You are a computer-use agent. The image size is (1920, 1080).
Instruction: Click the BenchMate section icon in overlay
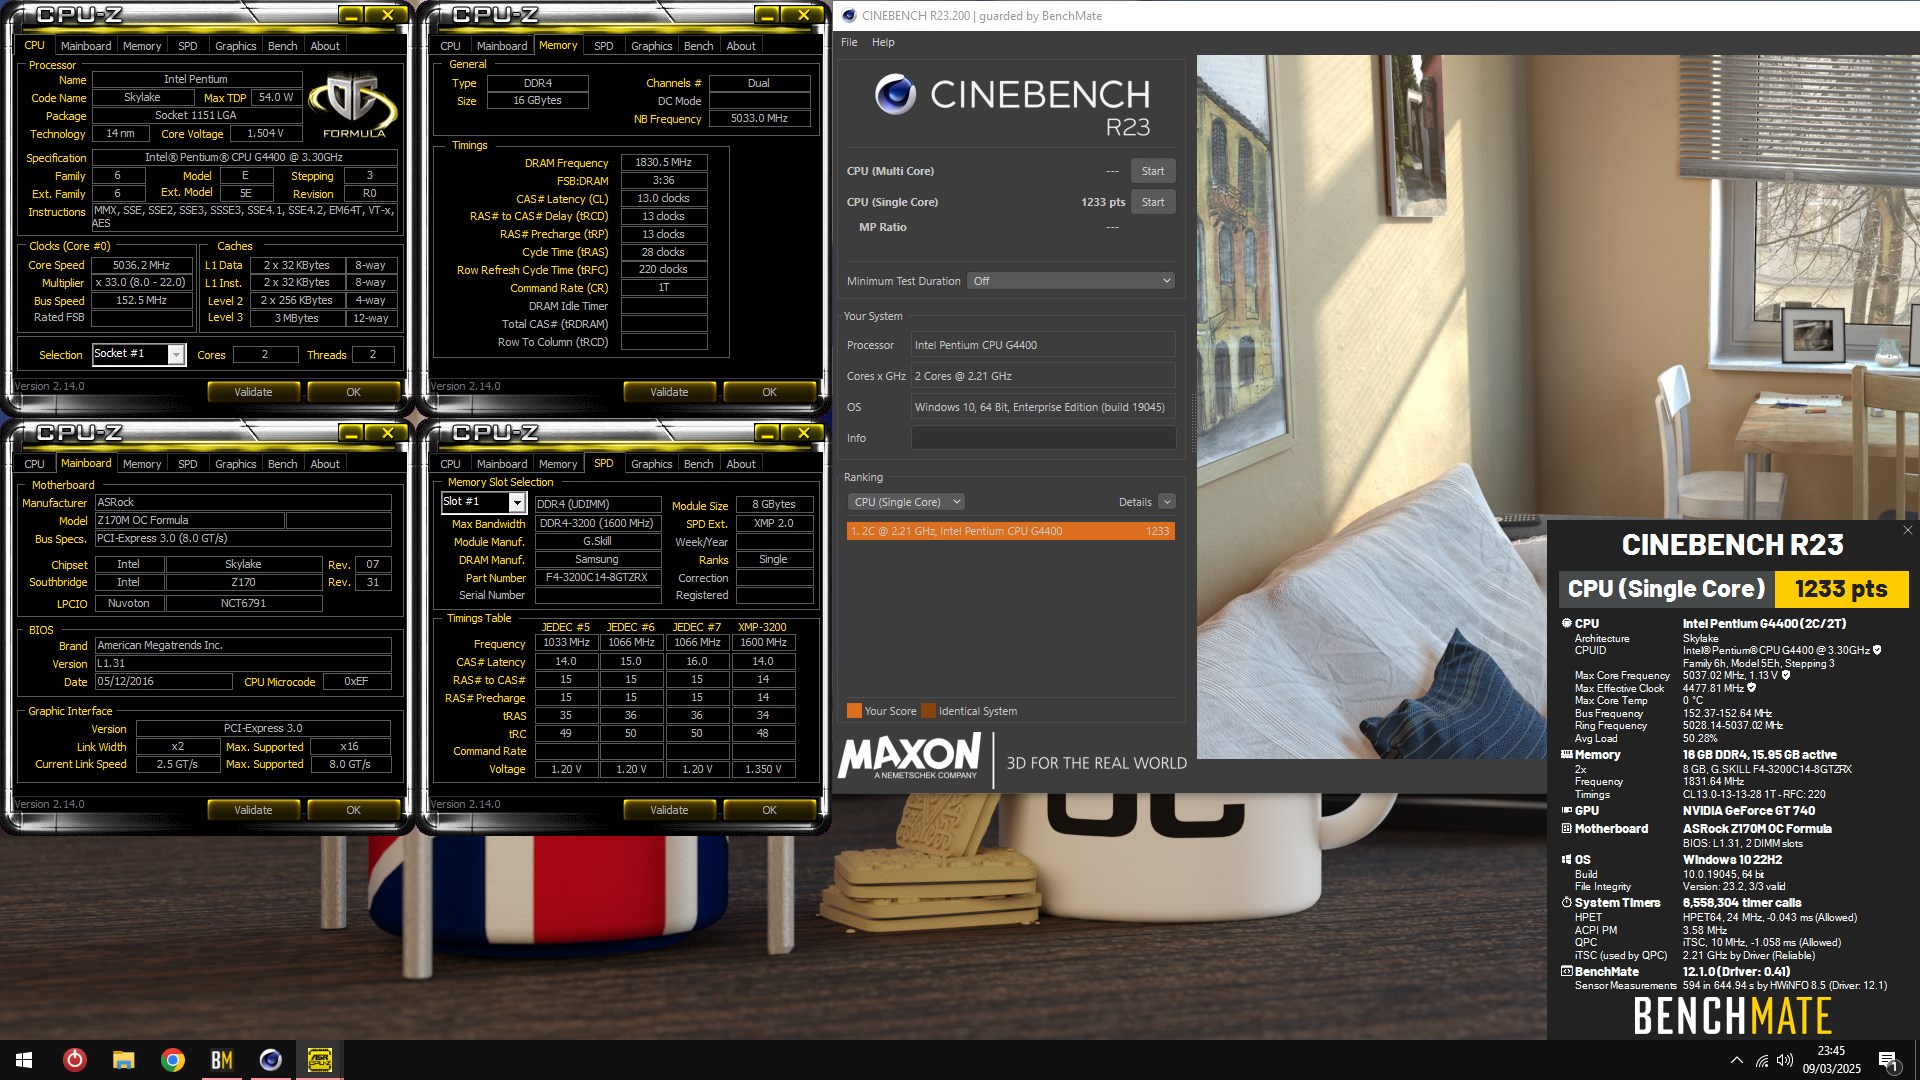(1567, 971)
